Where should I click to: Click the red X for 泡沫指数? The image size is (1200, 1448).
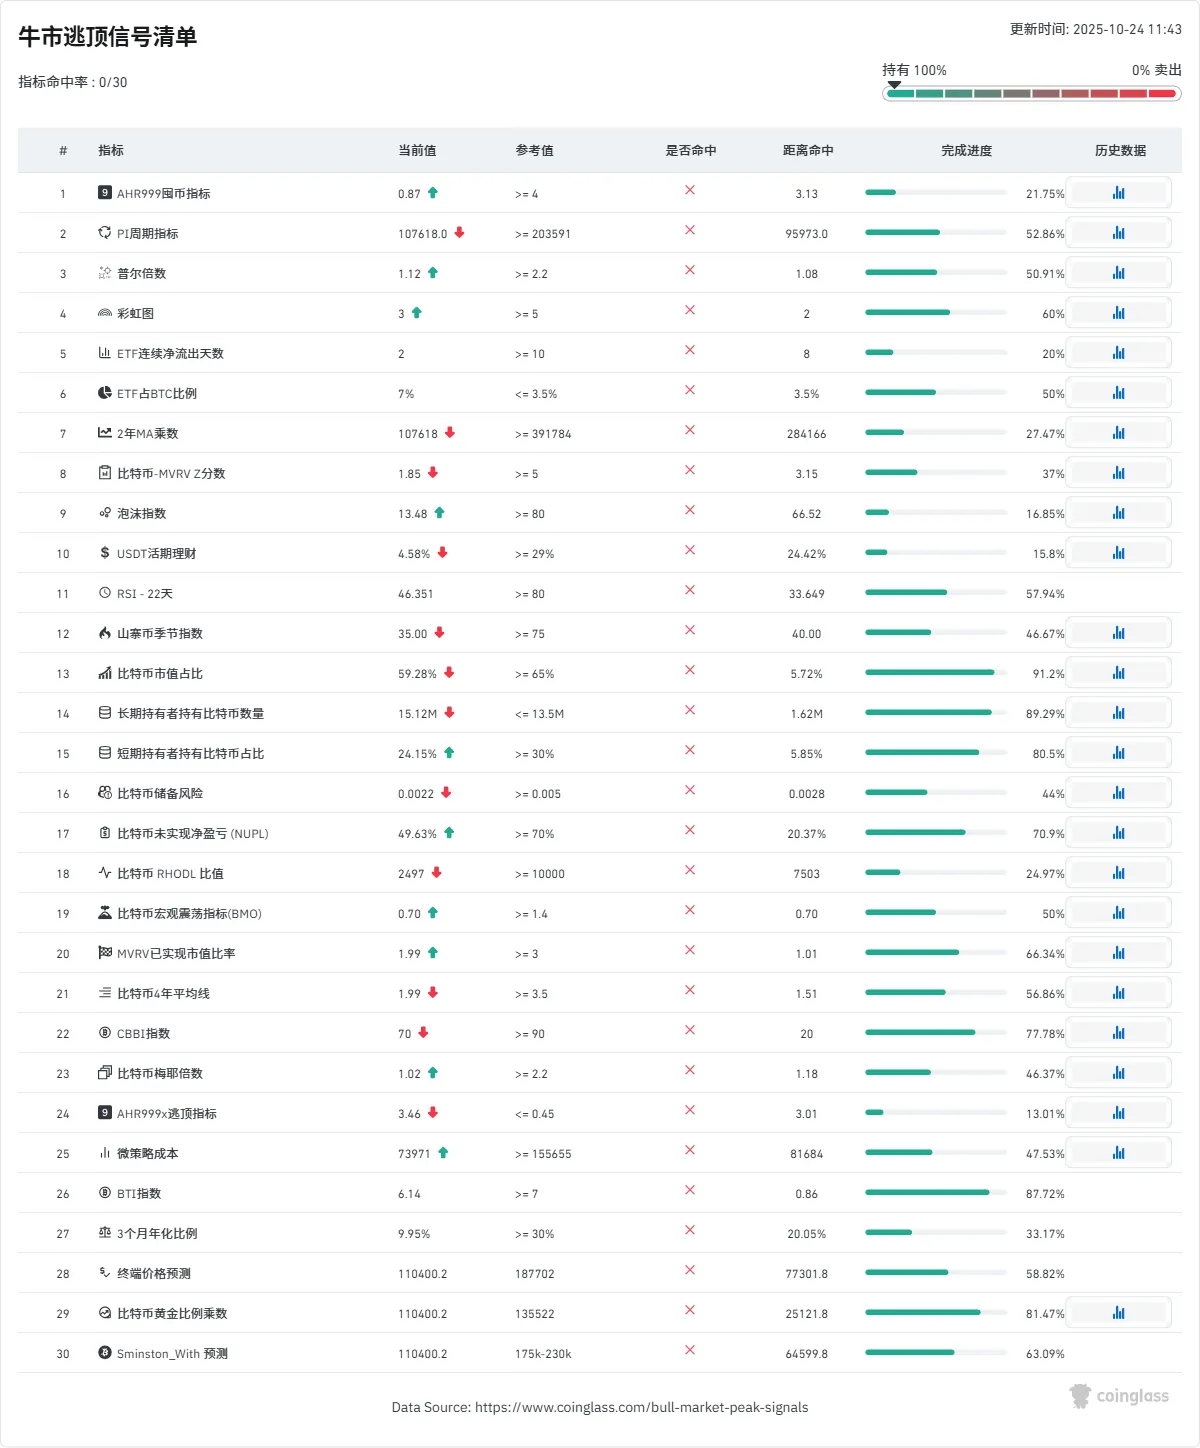click(690, 510)
